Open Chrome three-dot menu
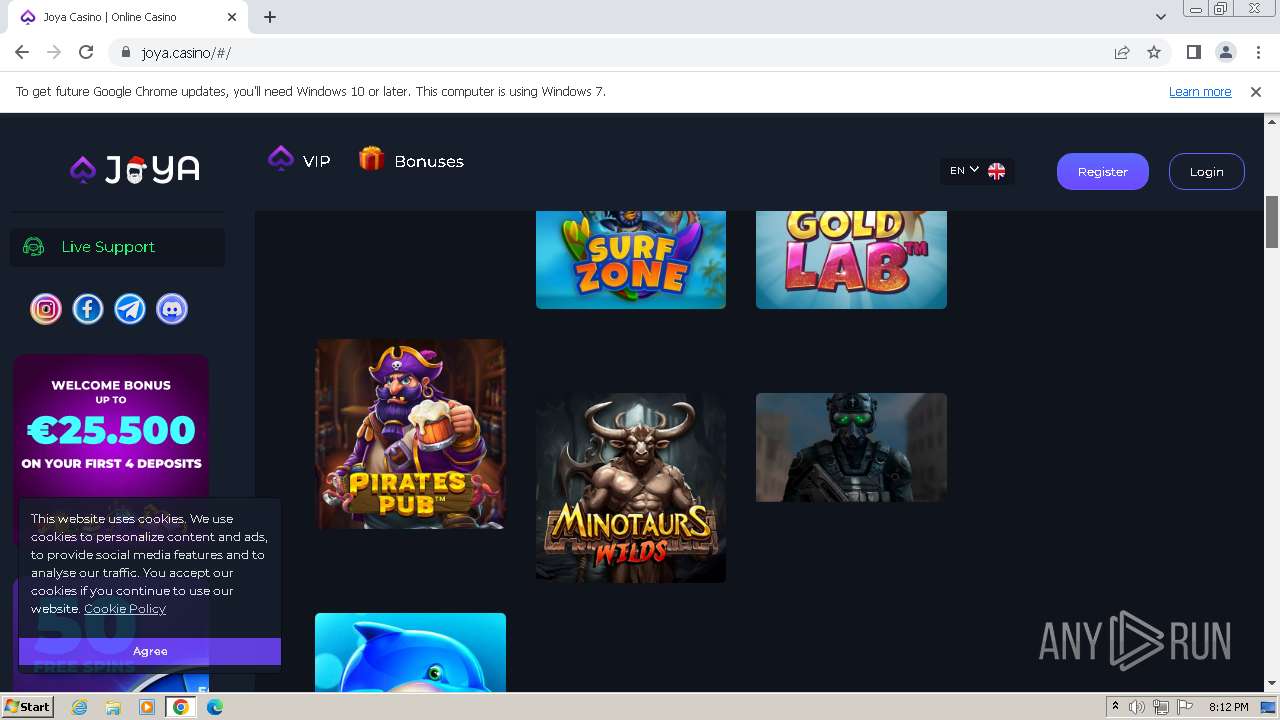The height and width of the screenshot is (720, 1280). [1256, 52]
